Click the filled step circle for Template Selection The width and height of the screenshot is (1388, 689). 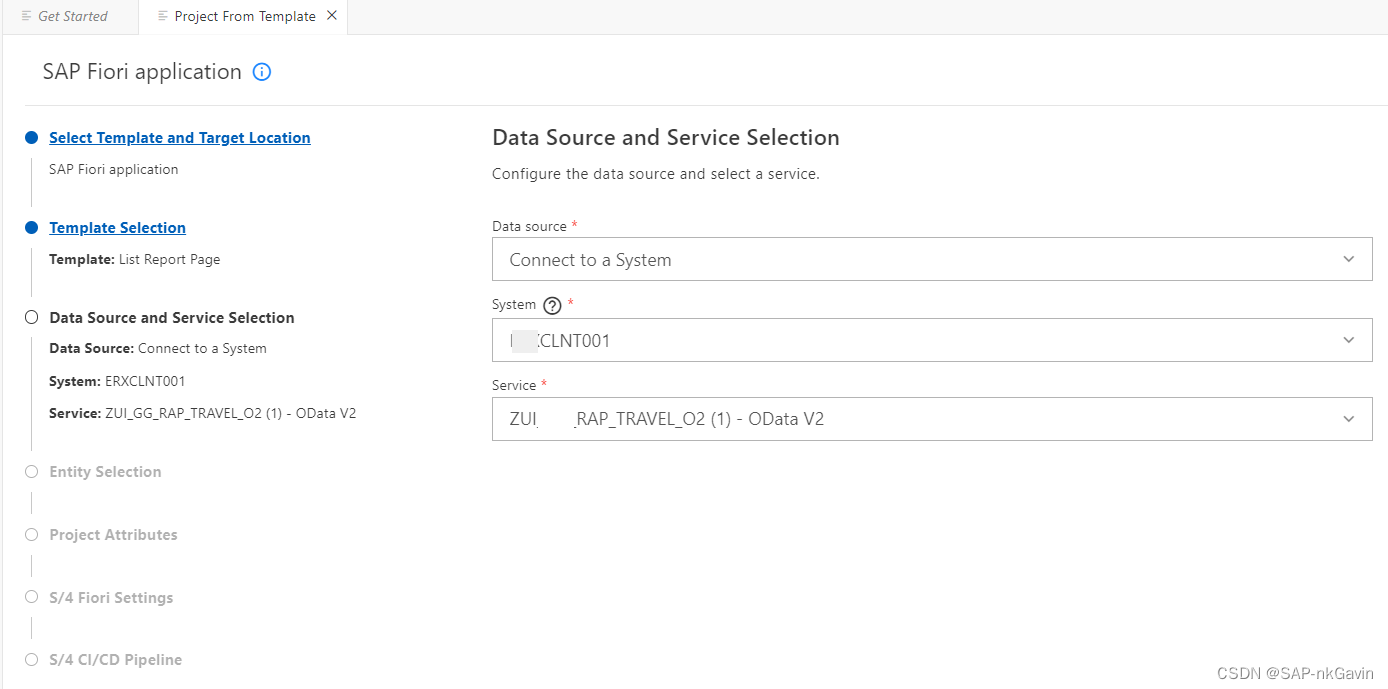[x=32, y=228]
